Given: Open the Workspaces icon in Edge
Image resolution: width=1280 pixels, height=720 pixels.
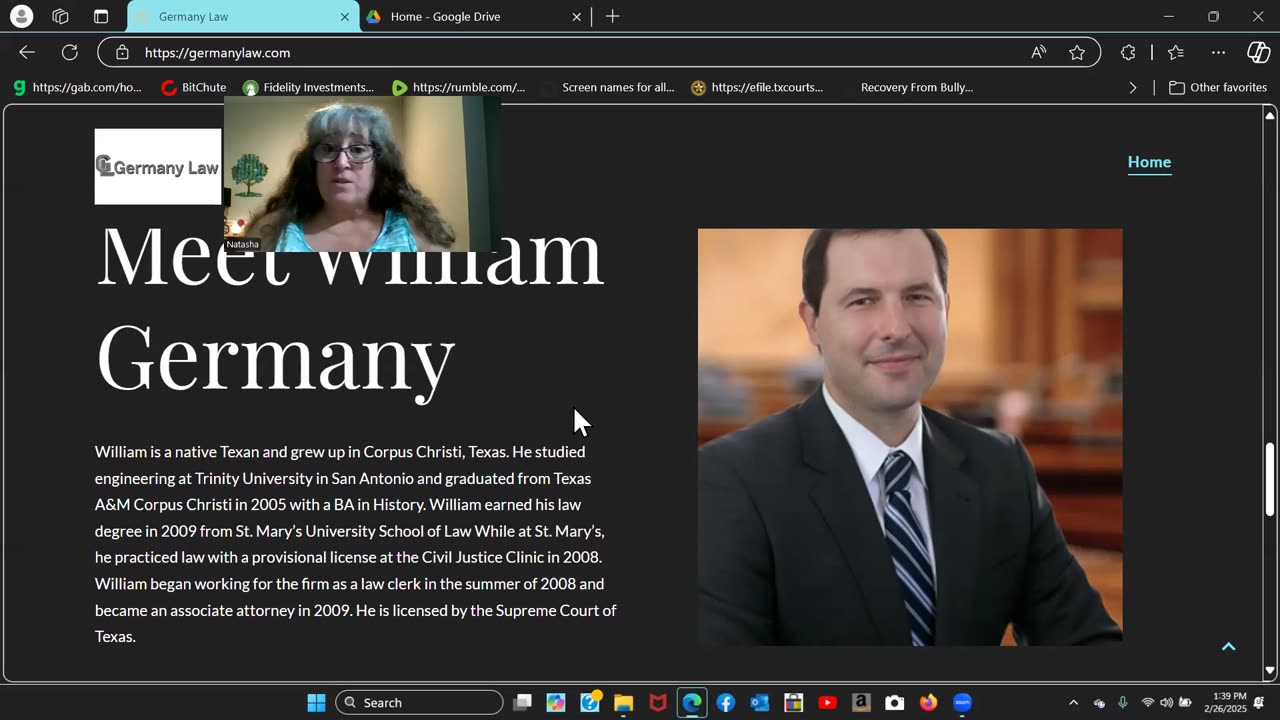Looking at the screenshot, I should pyautogui.click(x=60, y=16).
